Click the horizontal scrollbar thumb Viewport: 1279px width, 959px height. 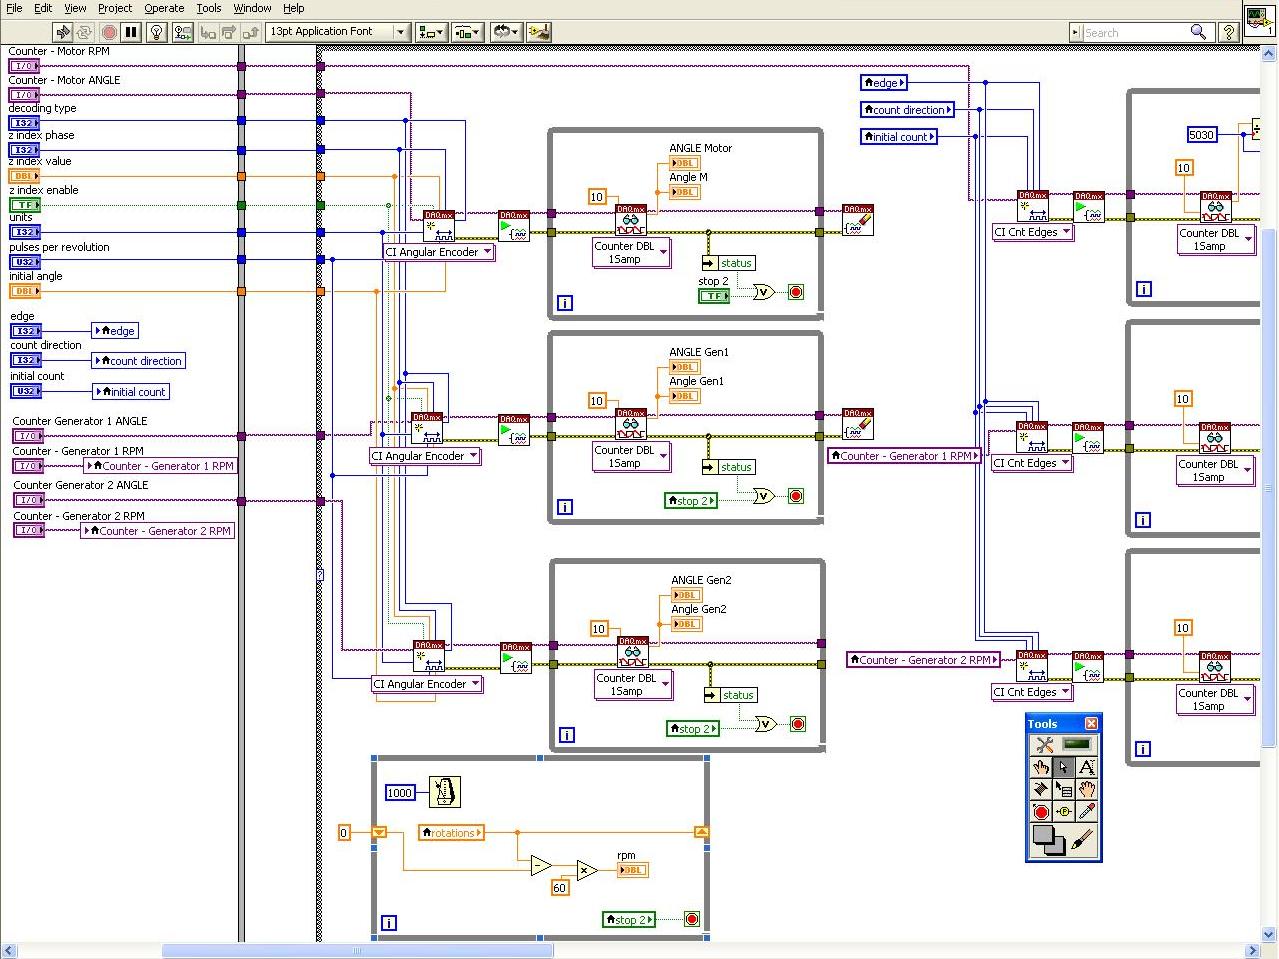(357, 950)
